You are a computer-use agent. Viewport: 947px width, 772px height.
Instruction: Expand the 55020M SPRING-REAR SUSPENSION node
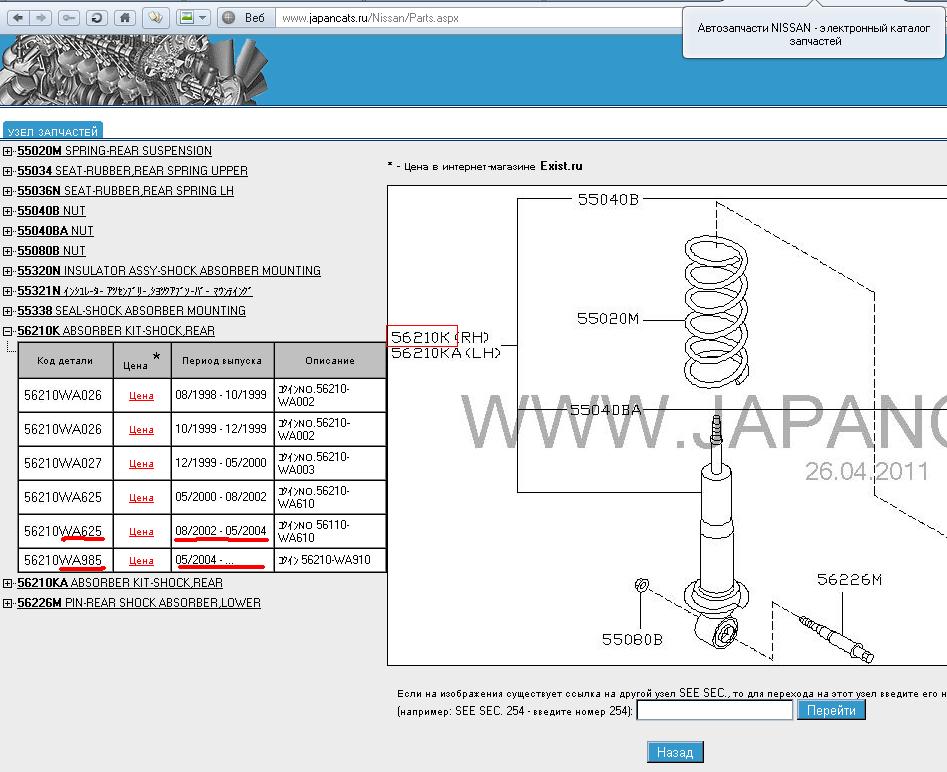(7, 151)
